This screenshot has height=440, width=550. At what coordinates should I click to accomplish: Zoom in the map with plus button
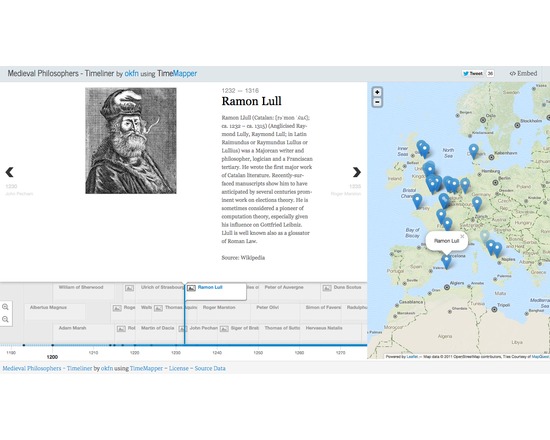point(377,92)
